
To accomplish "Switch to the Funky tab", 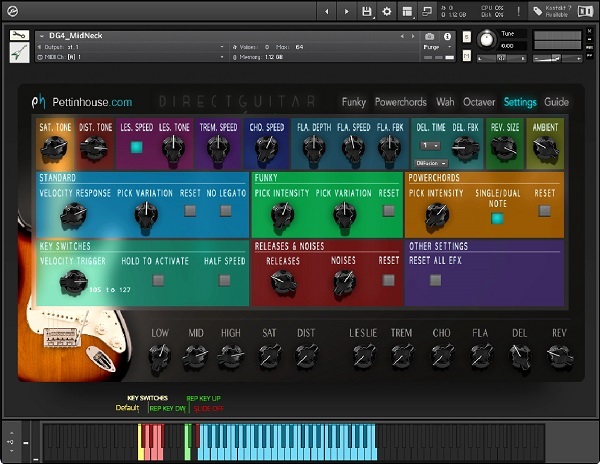I will [354, 102].
